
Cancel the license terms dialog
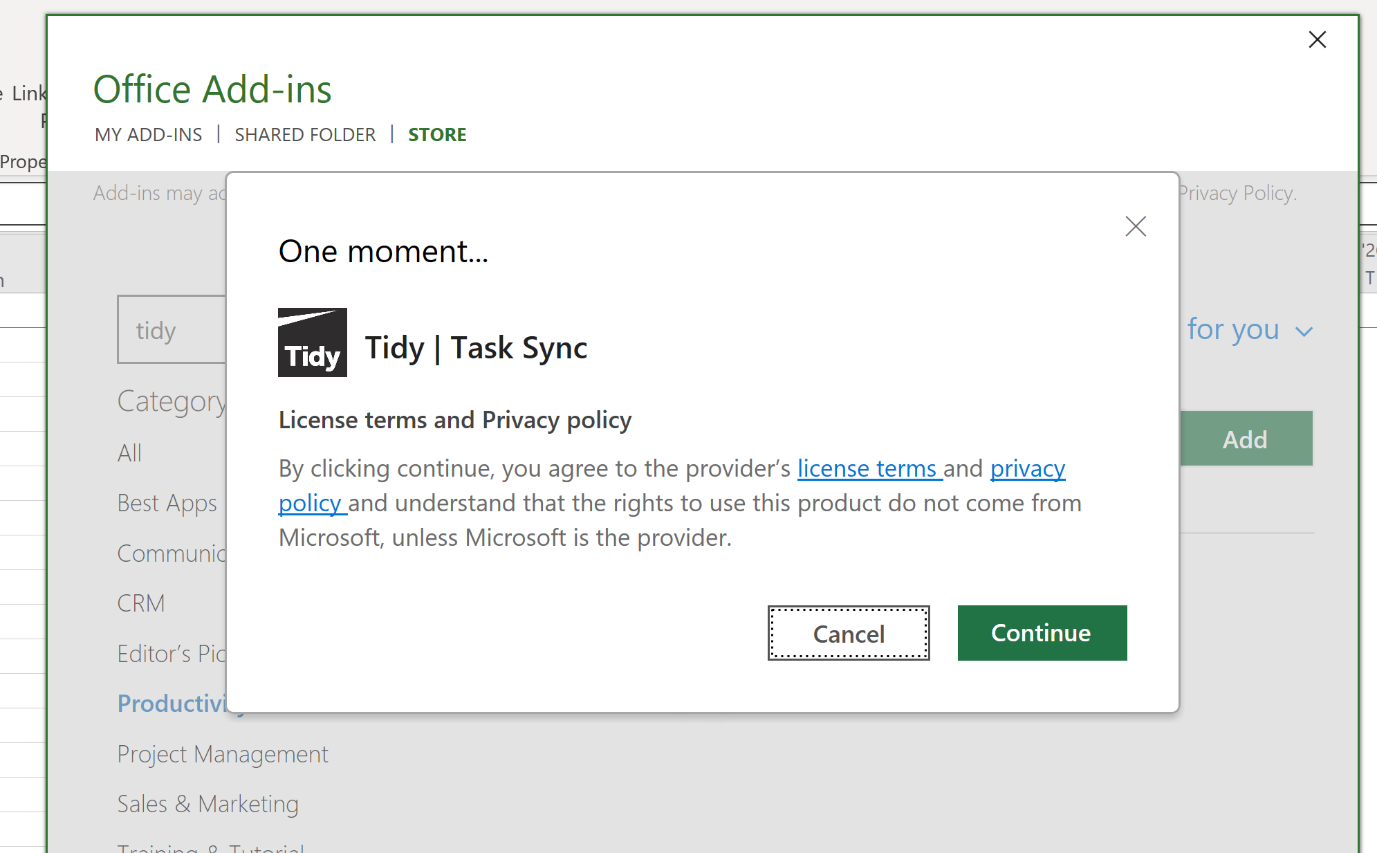(x=848, y=632)
